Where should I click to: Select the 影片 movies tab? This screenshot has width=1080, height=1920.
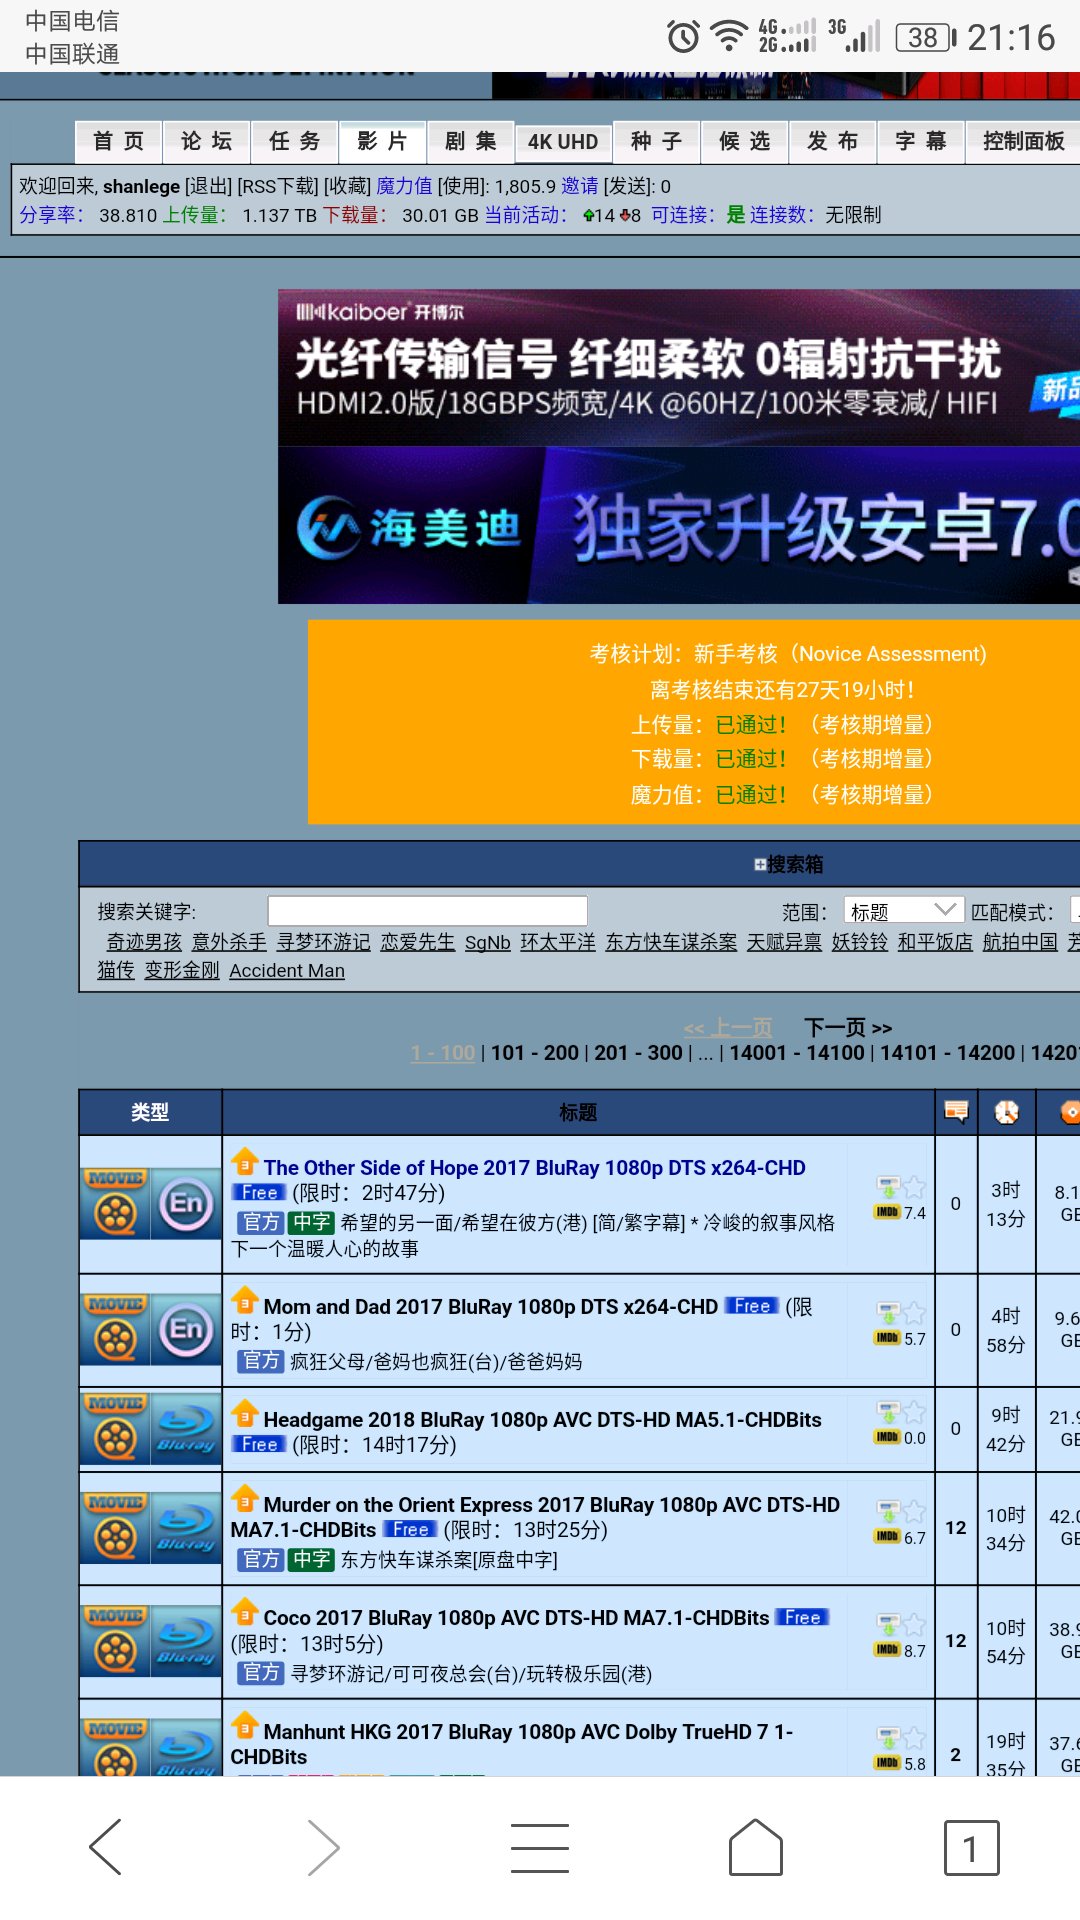tap(383, 142)
